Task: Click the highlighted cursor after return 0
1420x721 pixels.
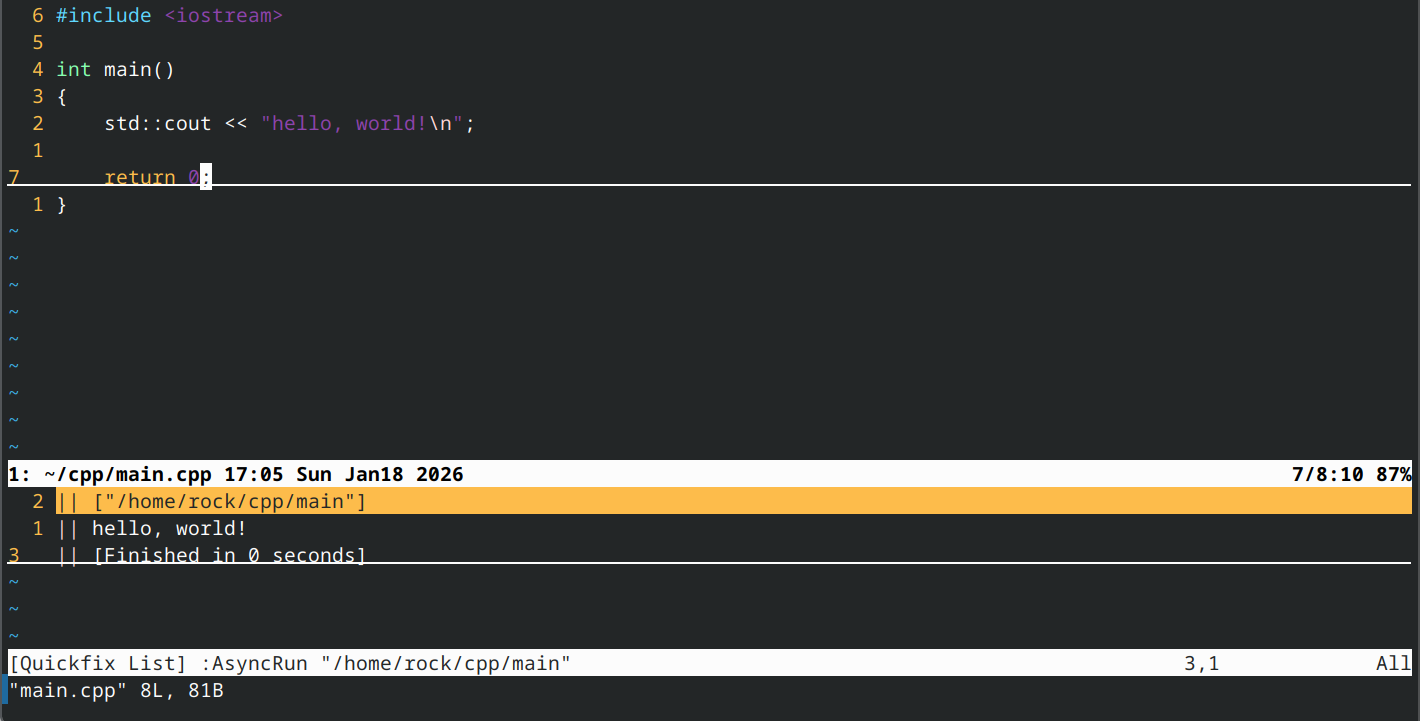Action: [206, 177]
